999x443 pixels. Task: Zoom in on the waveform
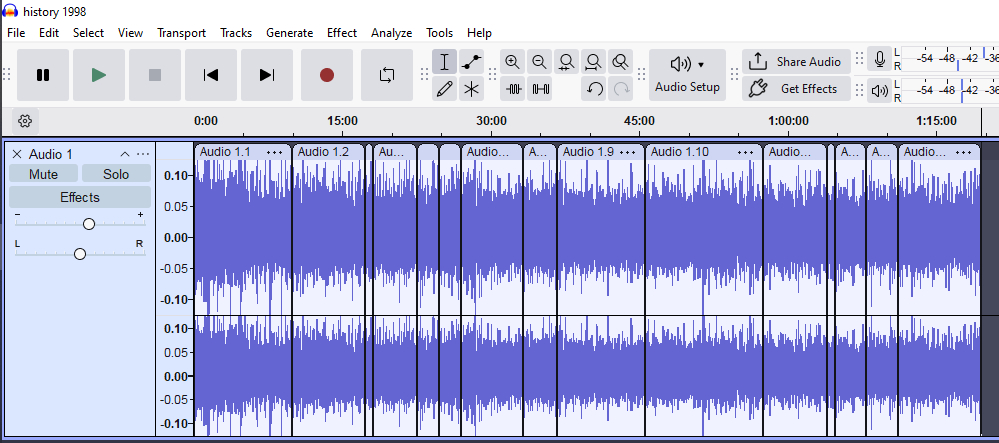pyautogui.click(x=513, y=62)
